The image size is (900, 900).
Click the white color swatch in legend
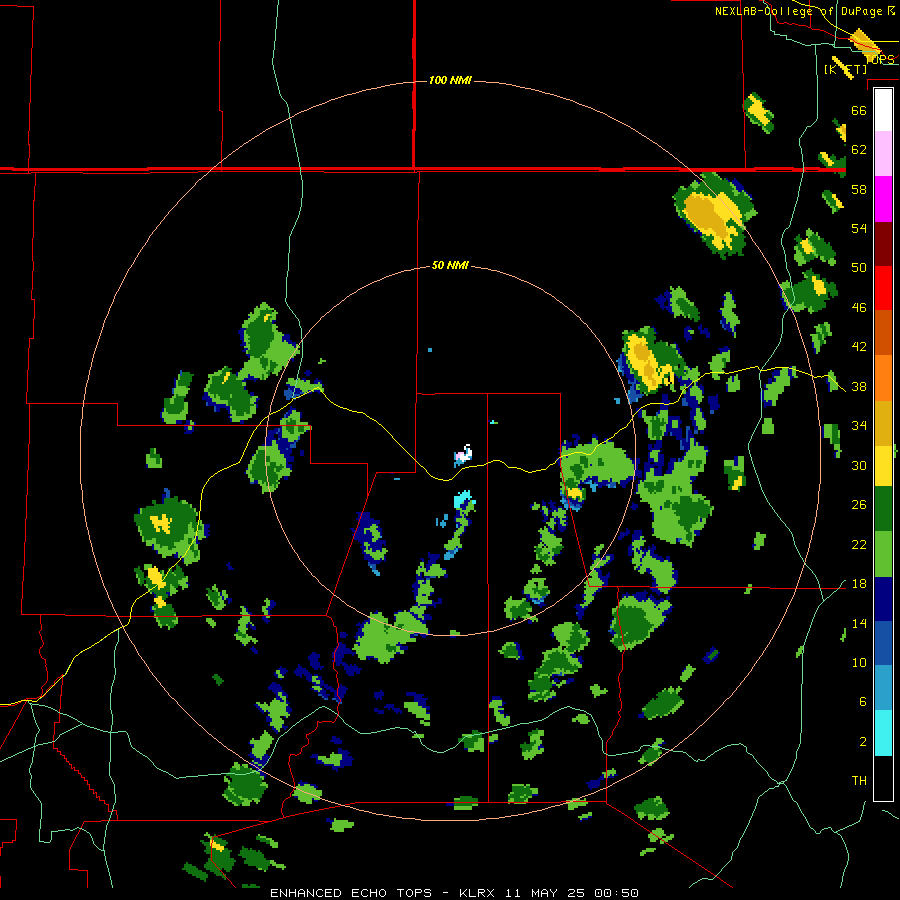883,110
